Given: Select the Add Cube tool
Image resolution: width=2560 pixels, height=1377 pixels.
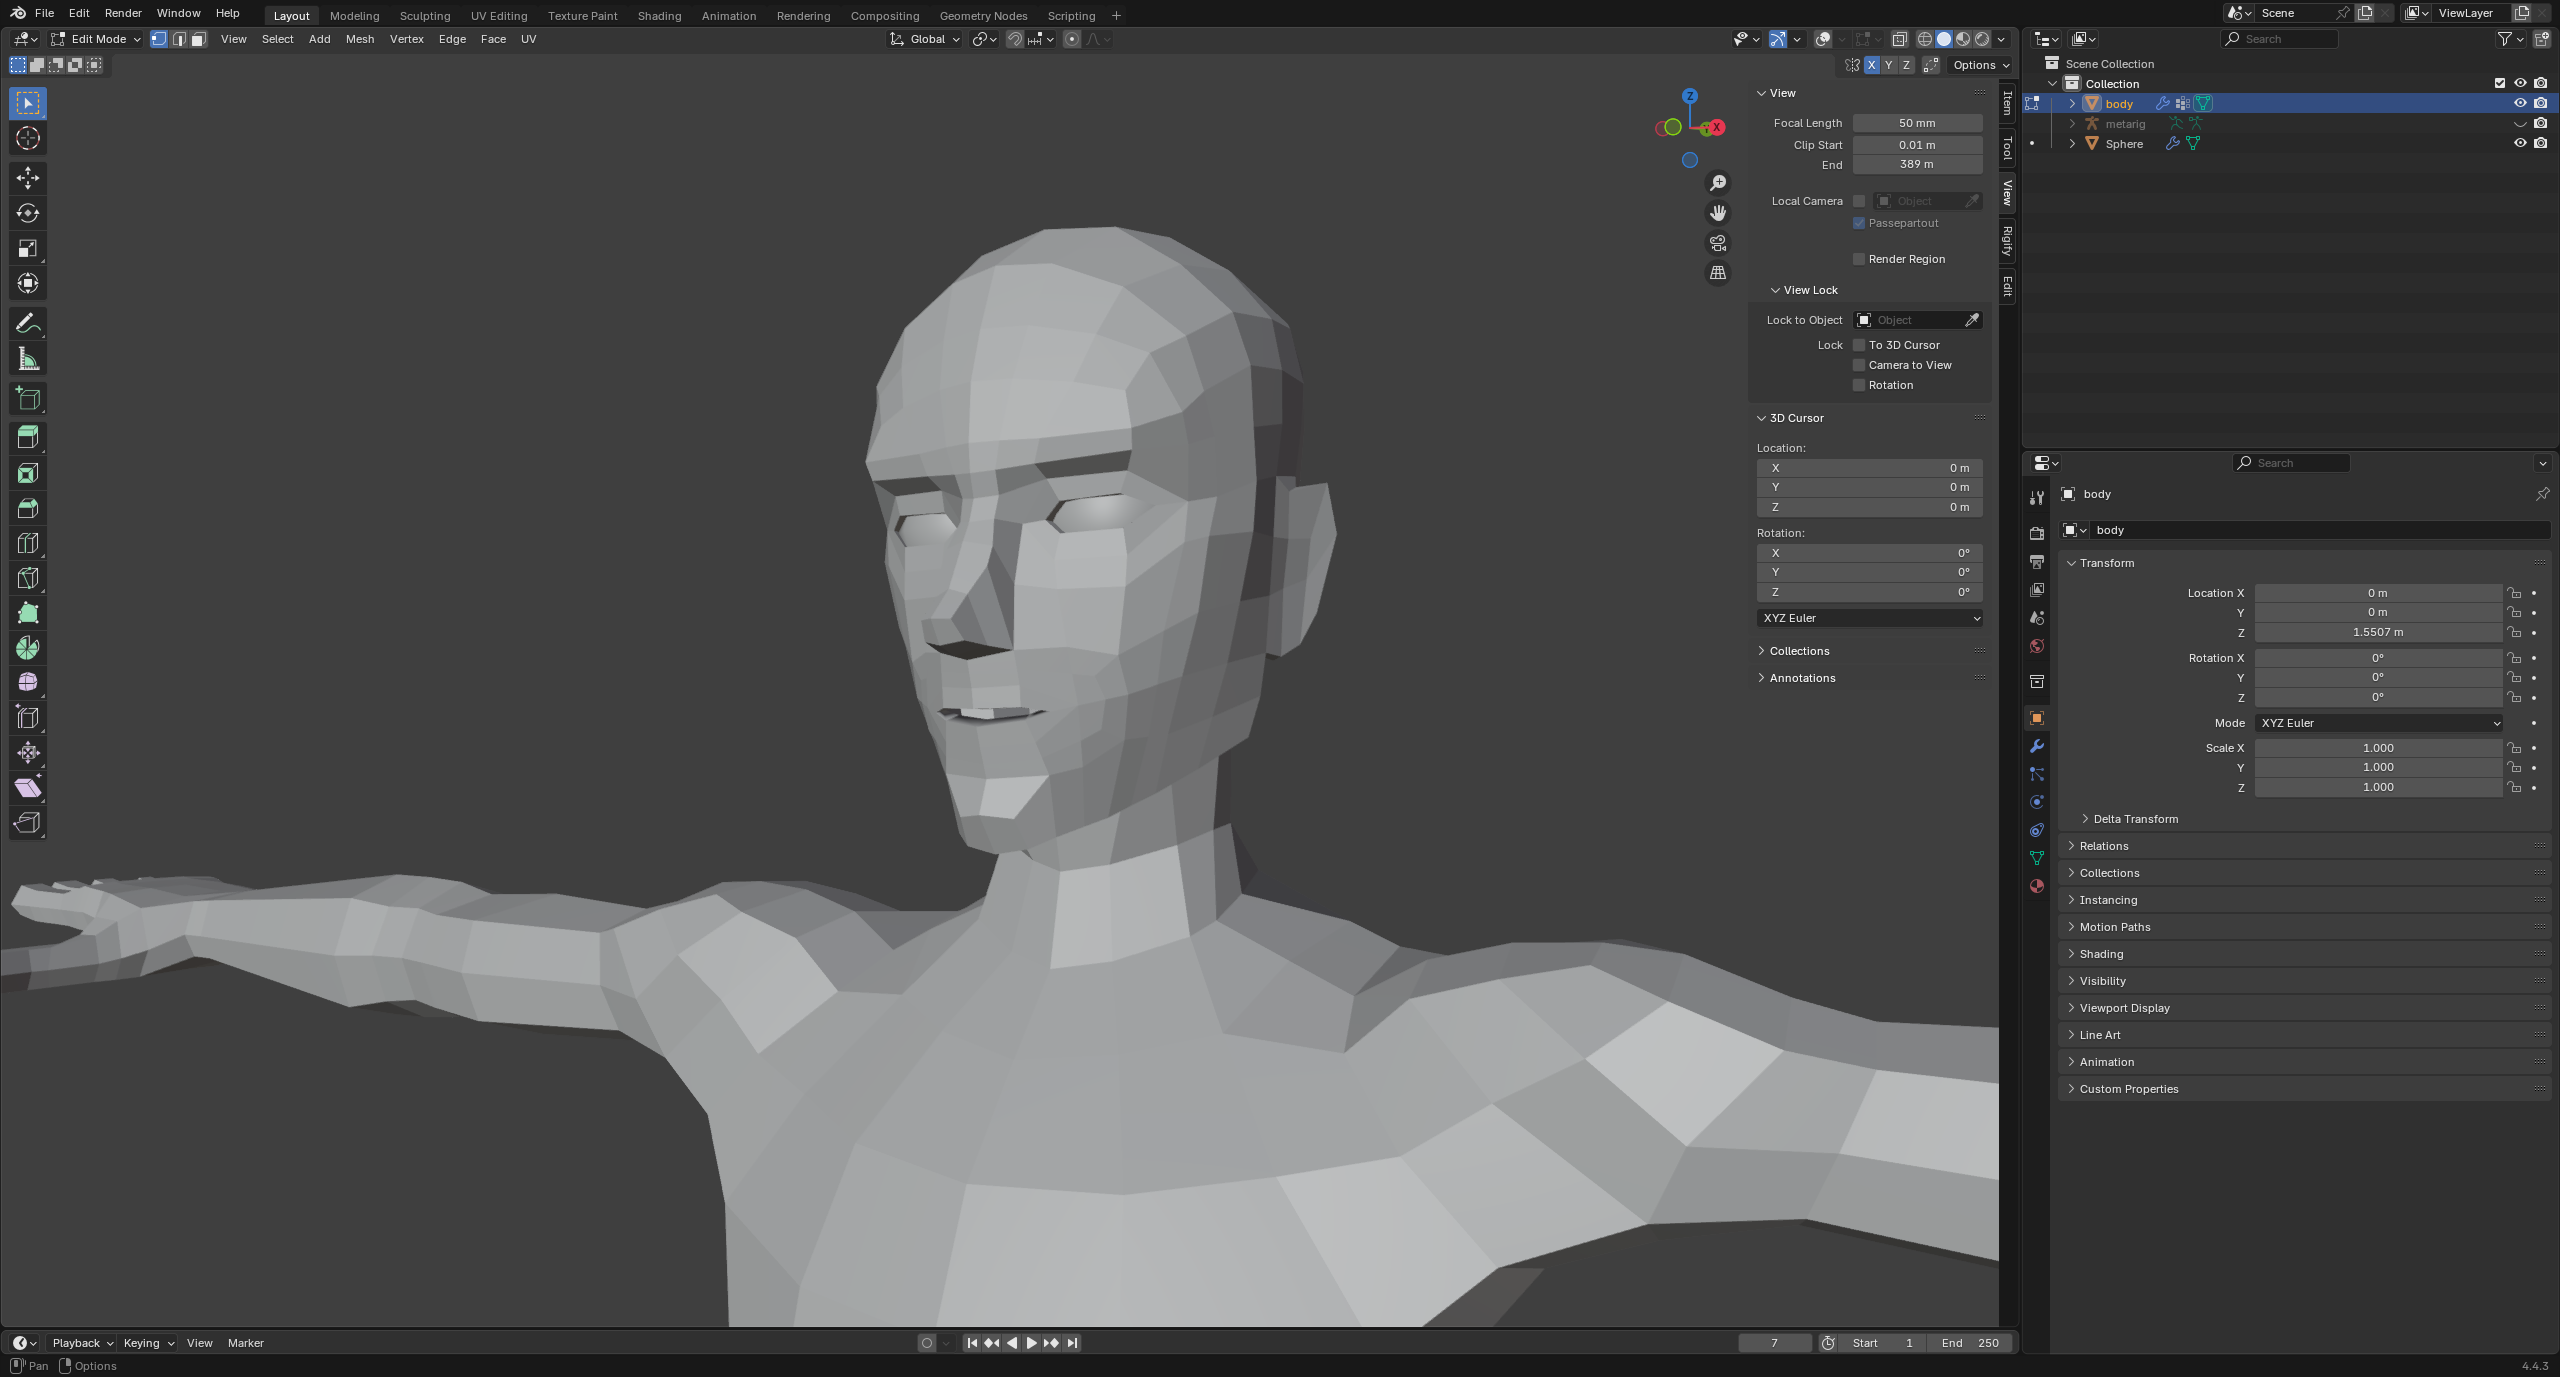Looking at the screenshot, I should pos(28,398).
